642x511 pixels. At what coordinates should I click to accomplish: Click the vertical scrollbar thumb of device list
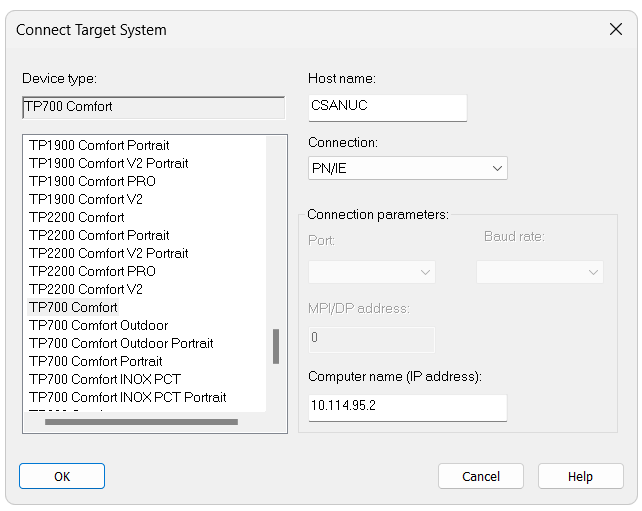(276, 346)
